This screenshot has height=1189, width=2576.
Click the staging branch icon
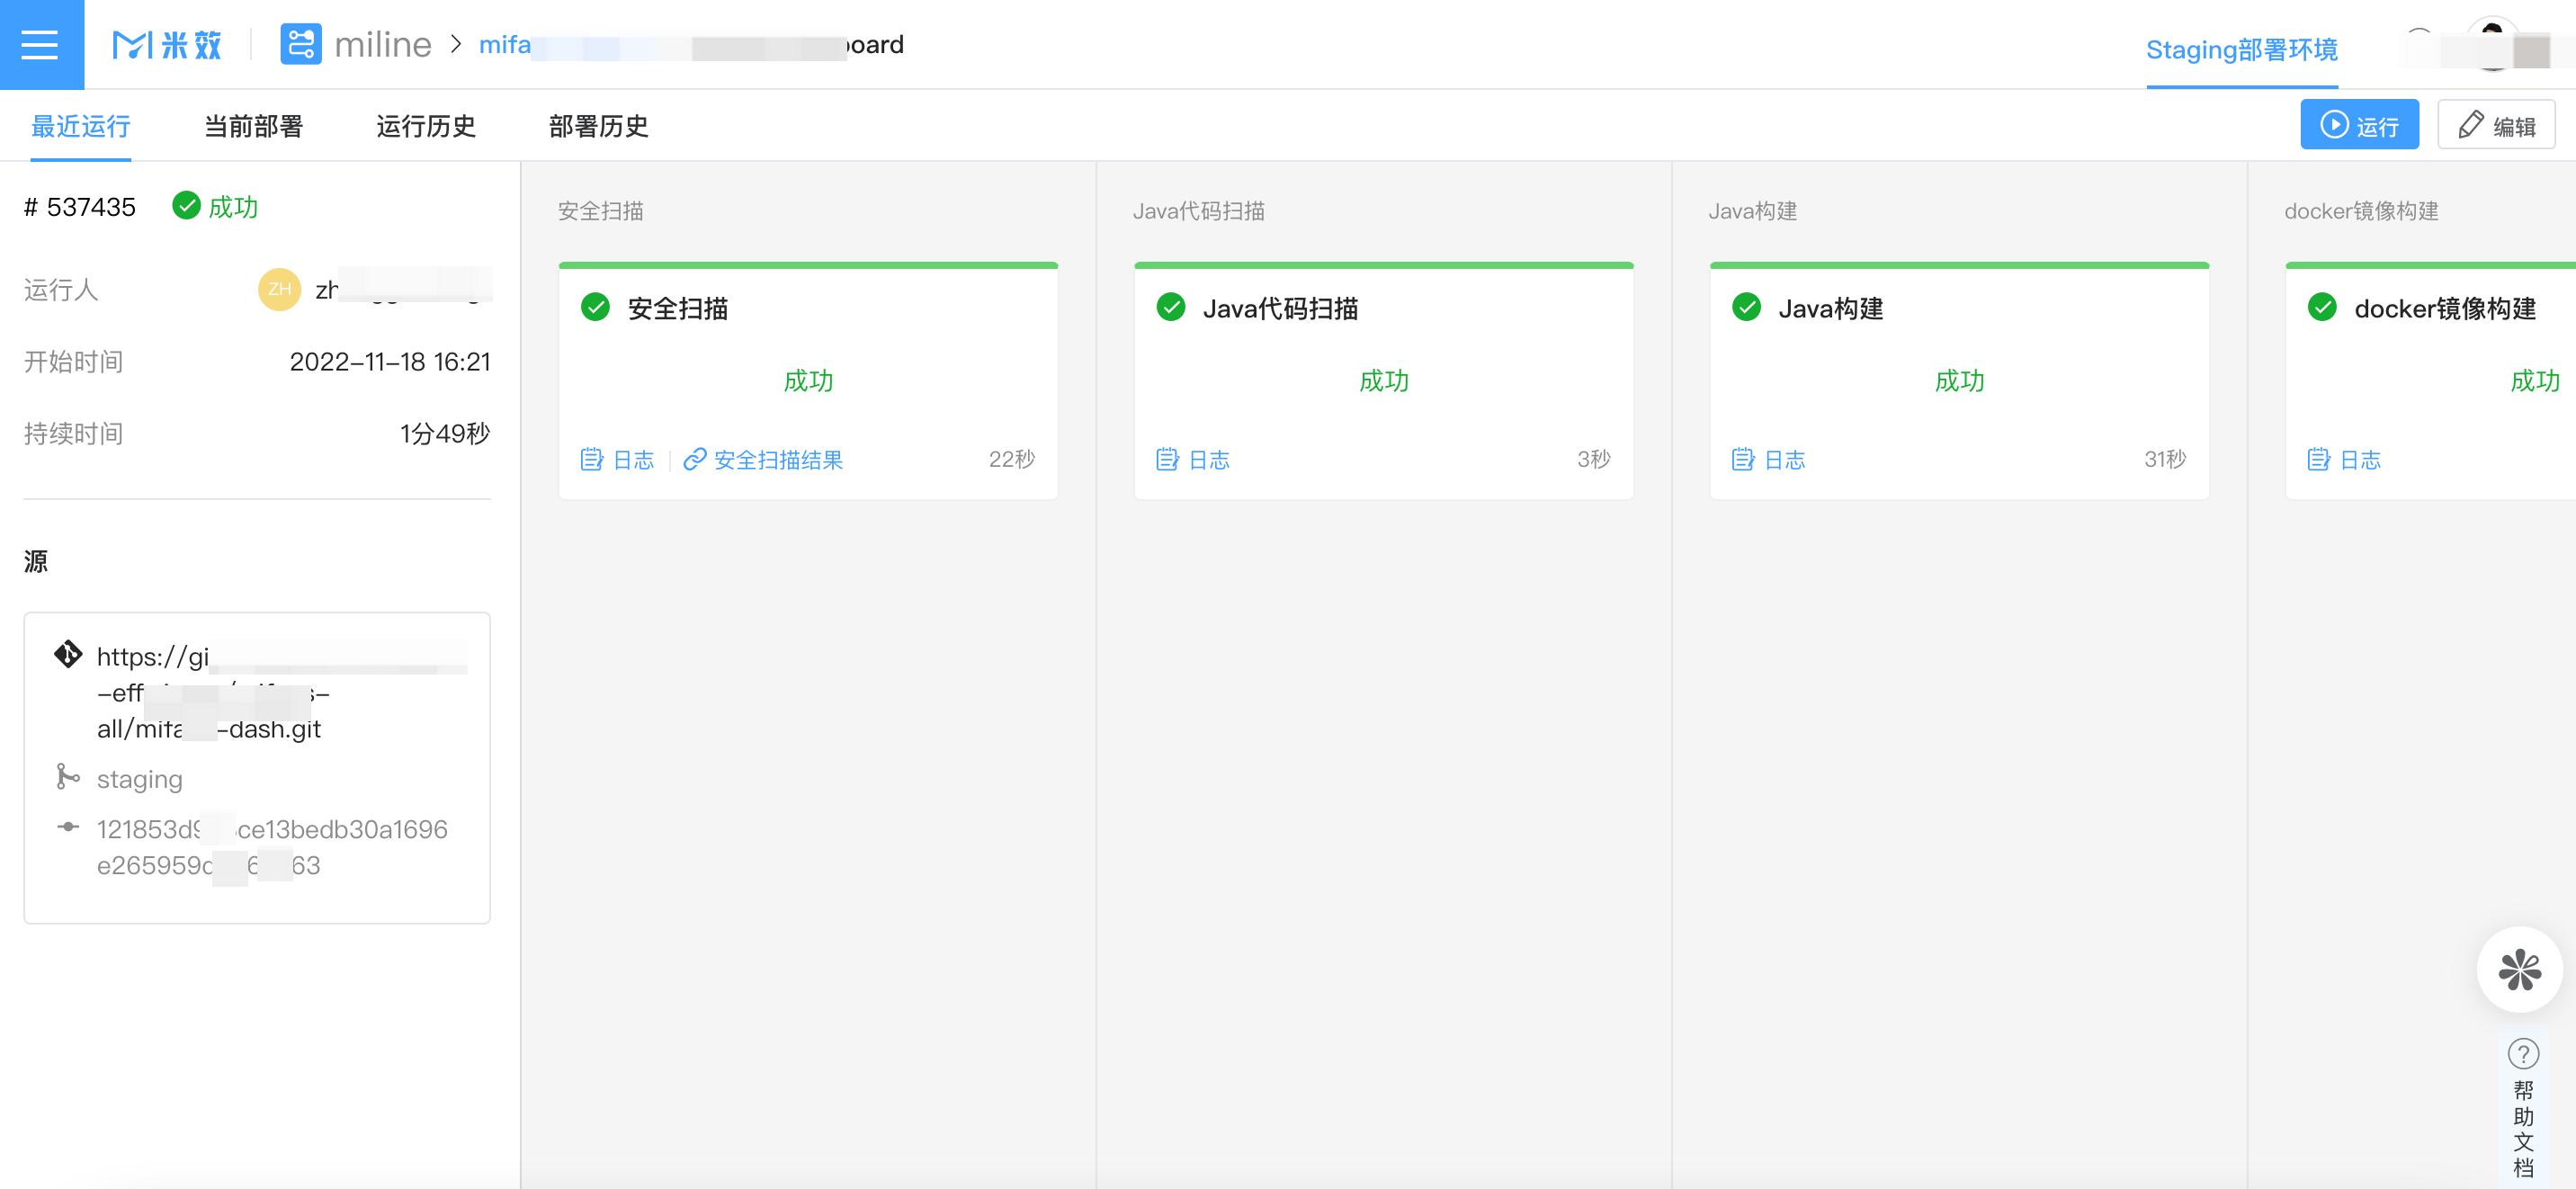(68, 777)
